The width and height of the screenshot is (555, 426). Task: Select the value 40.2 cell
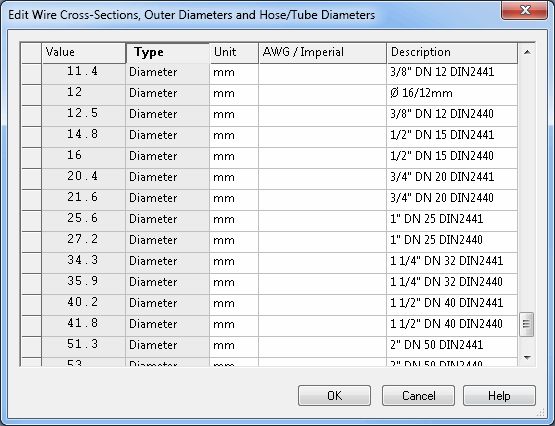[x=84, y=305]
